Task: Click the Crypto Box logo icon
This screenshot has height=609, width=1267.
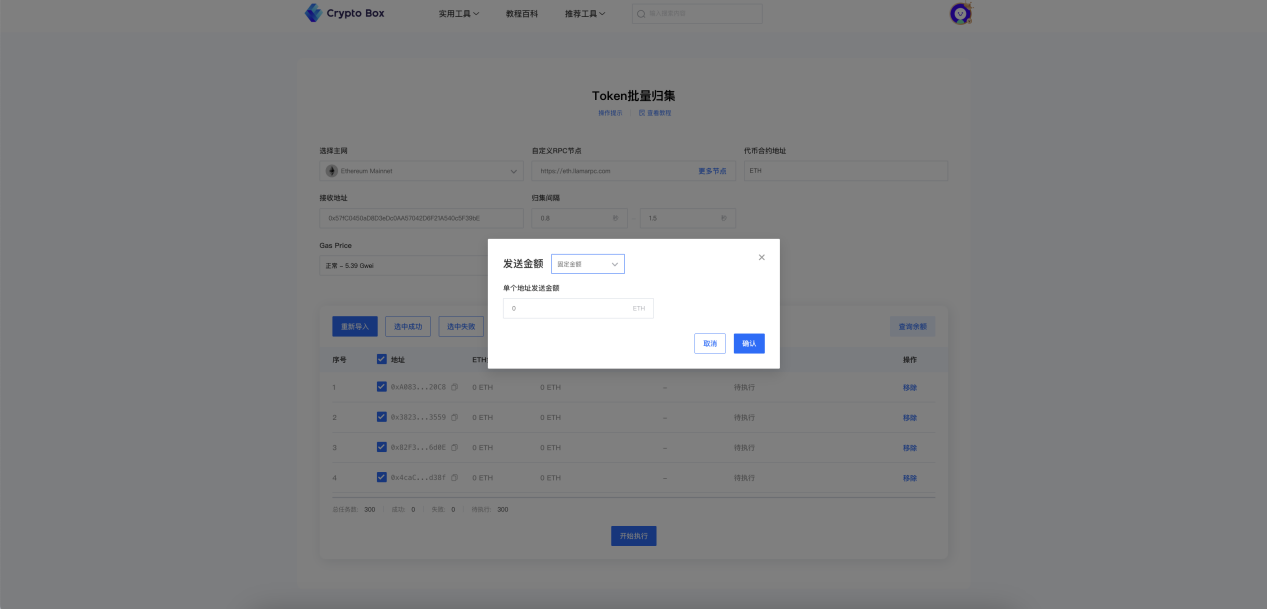Action: (314, 13)
